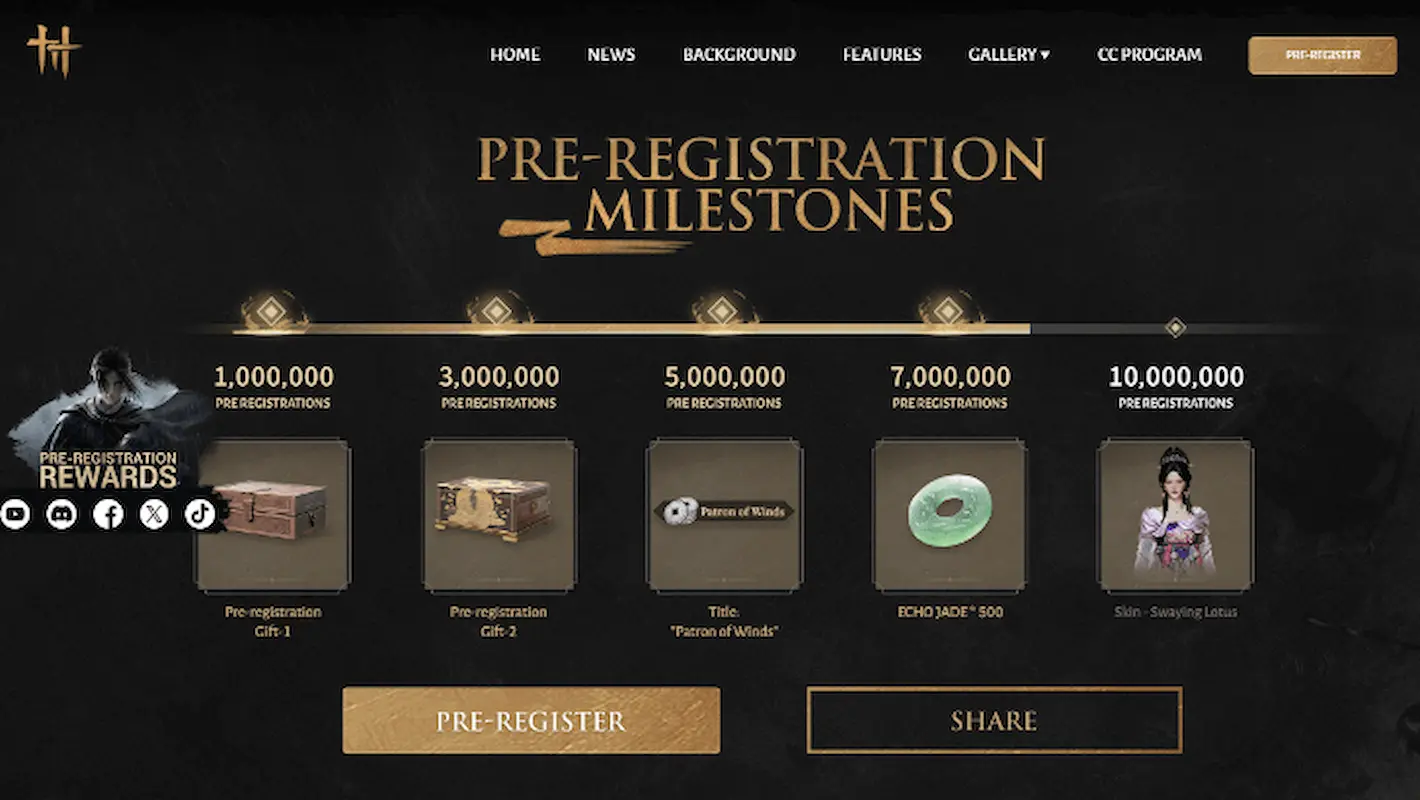This screenshot has width=1420, height=800.
Task: Open the Facebook social icon
Action: point(108,514)
